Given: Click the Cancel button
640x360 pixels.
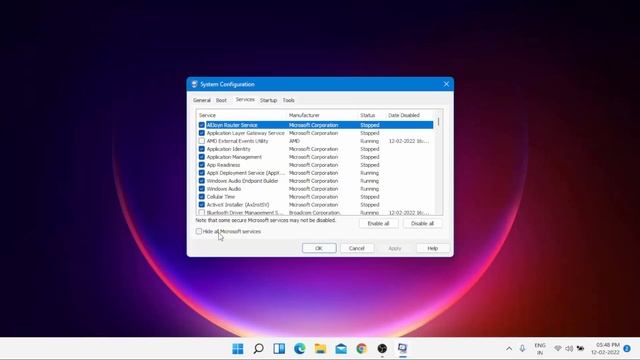Looking at the screenshot, I should 357,248.
